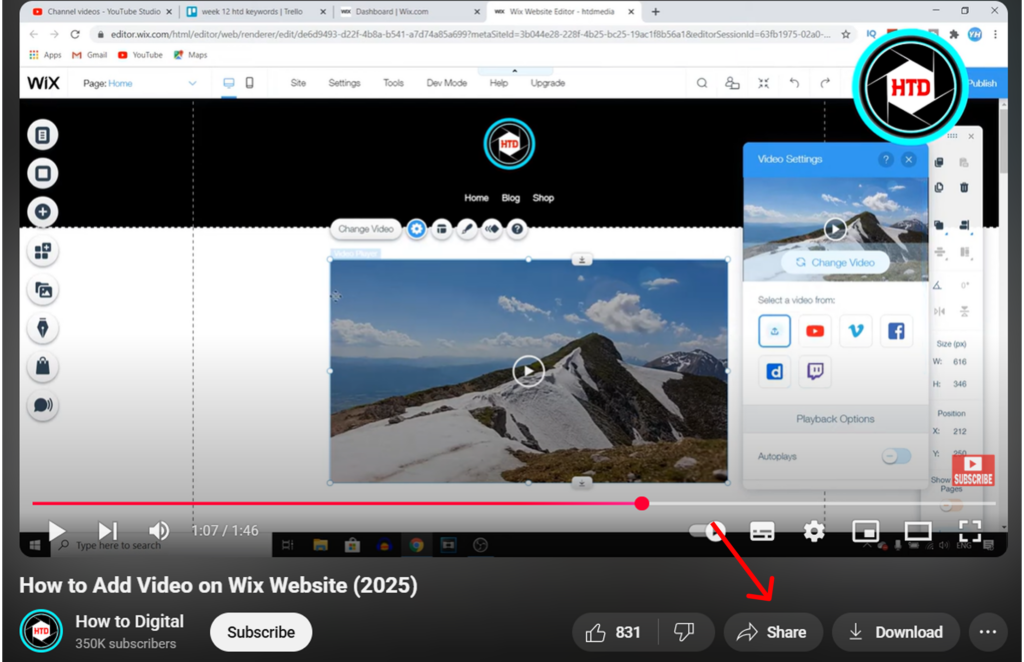Expand the Page: Home dropdown
This screenshot has height=662, width=1024.
(x=139, y=83)
